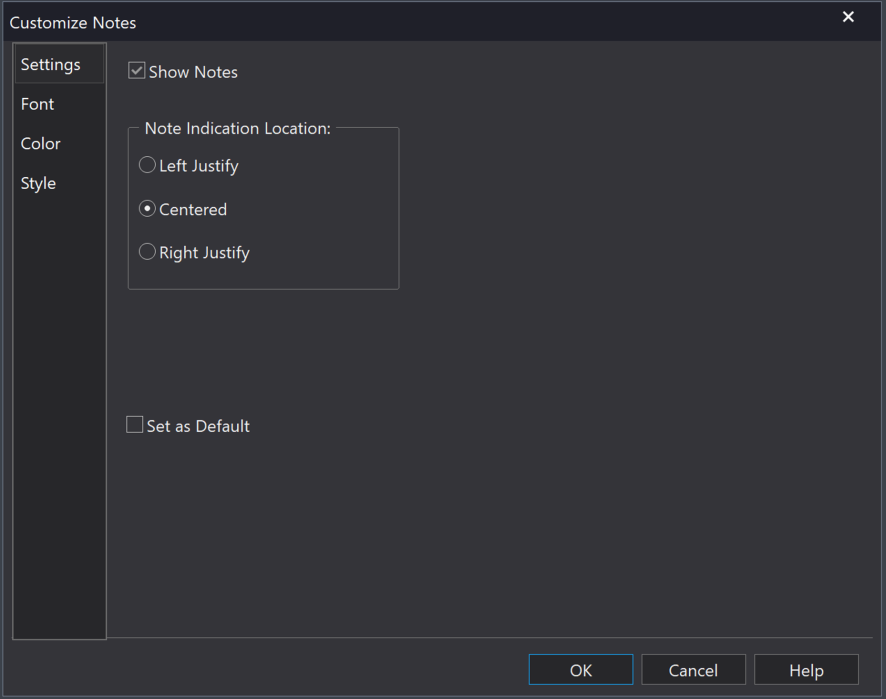
Task: Click the Show Notes label text
Action: [x=193, y=72]
